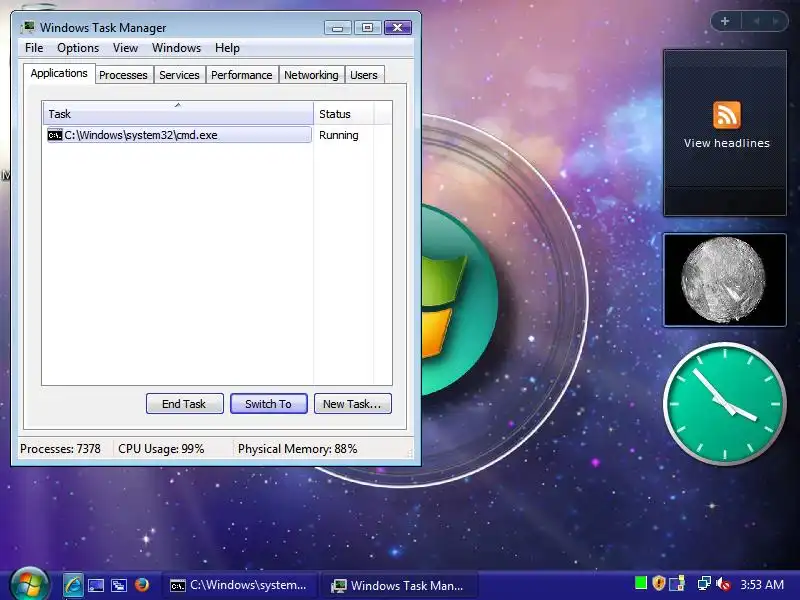Minimize the Task Manager window
This screenshot has height=600, width=800.
pos(337,28)
